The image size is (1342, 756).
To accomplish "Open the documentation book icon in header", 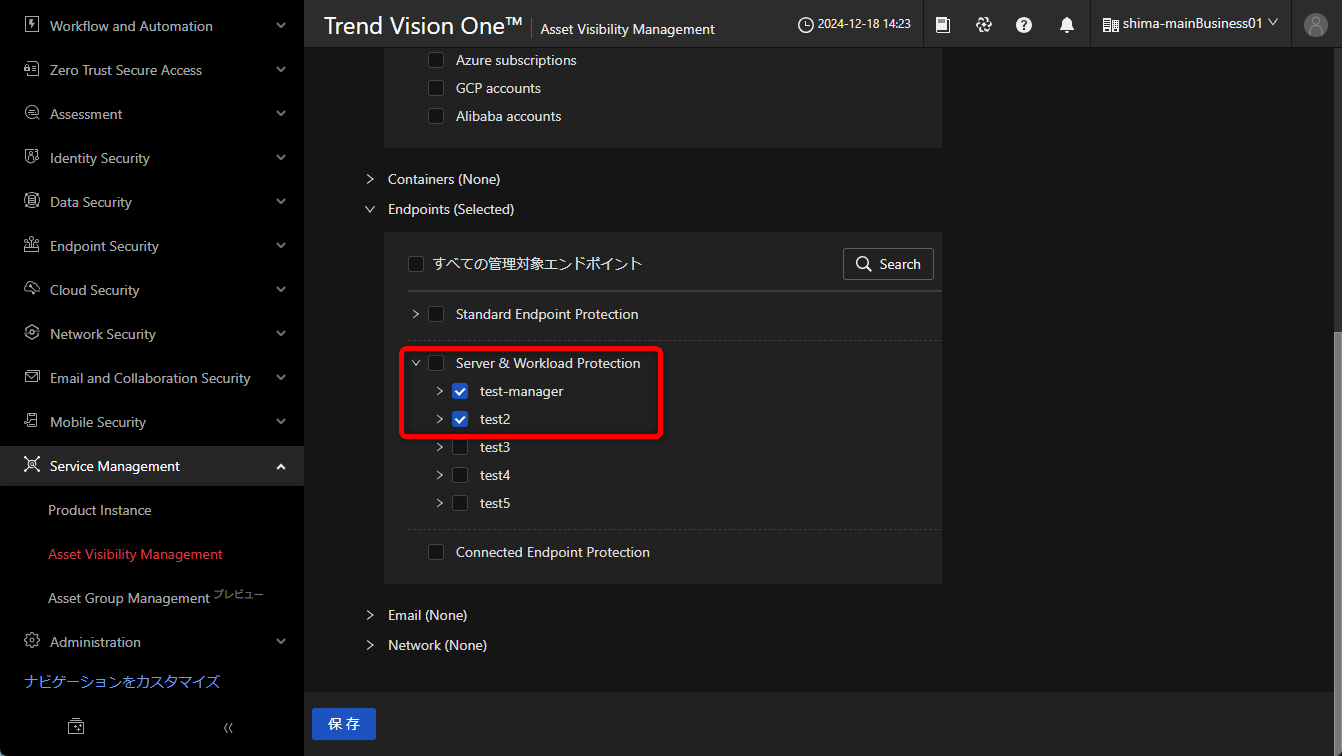I will pyautogui.click(x=943, y=25).
